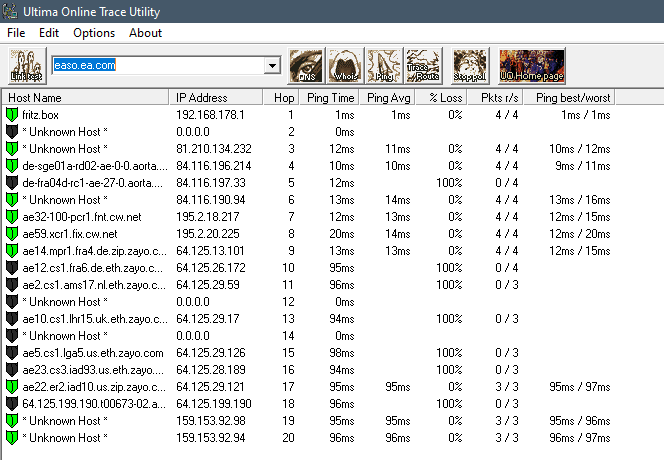
Task: Select IP address 64.125.28.189
Action: click(211, 370)
